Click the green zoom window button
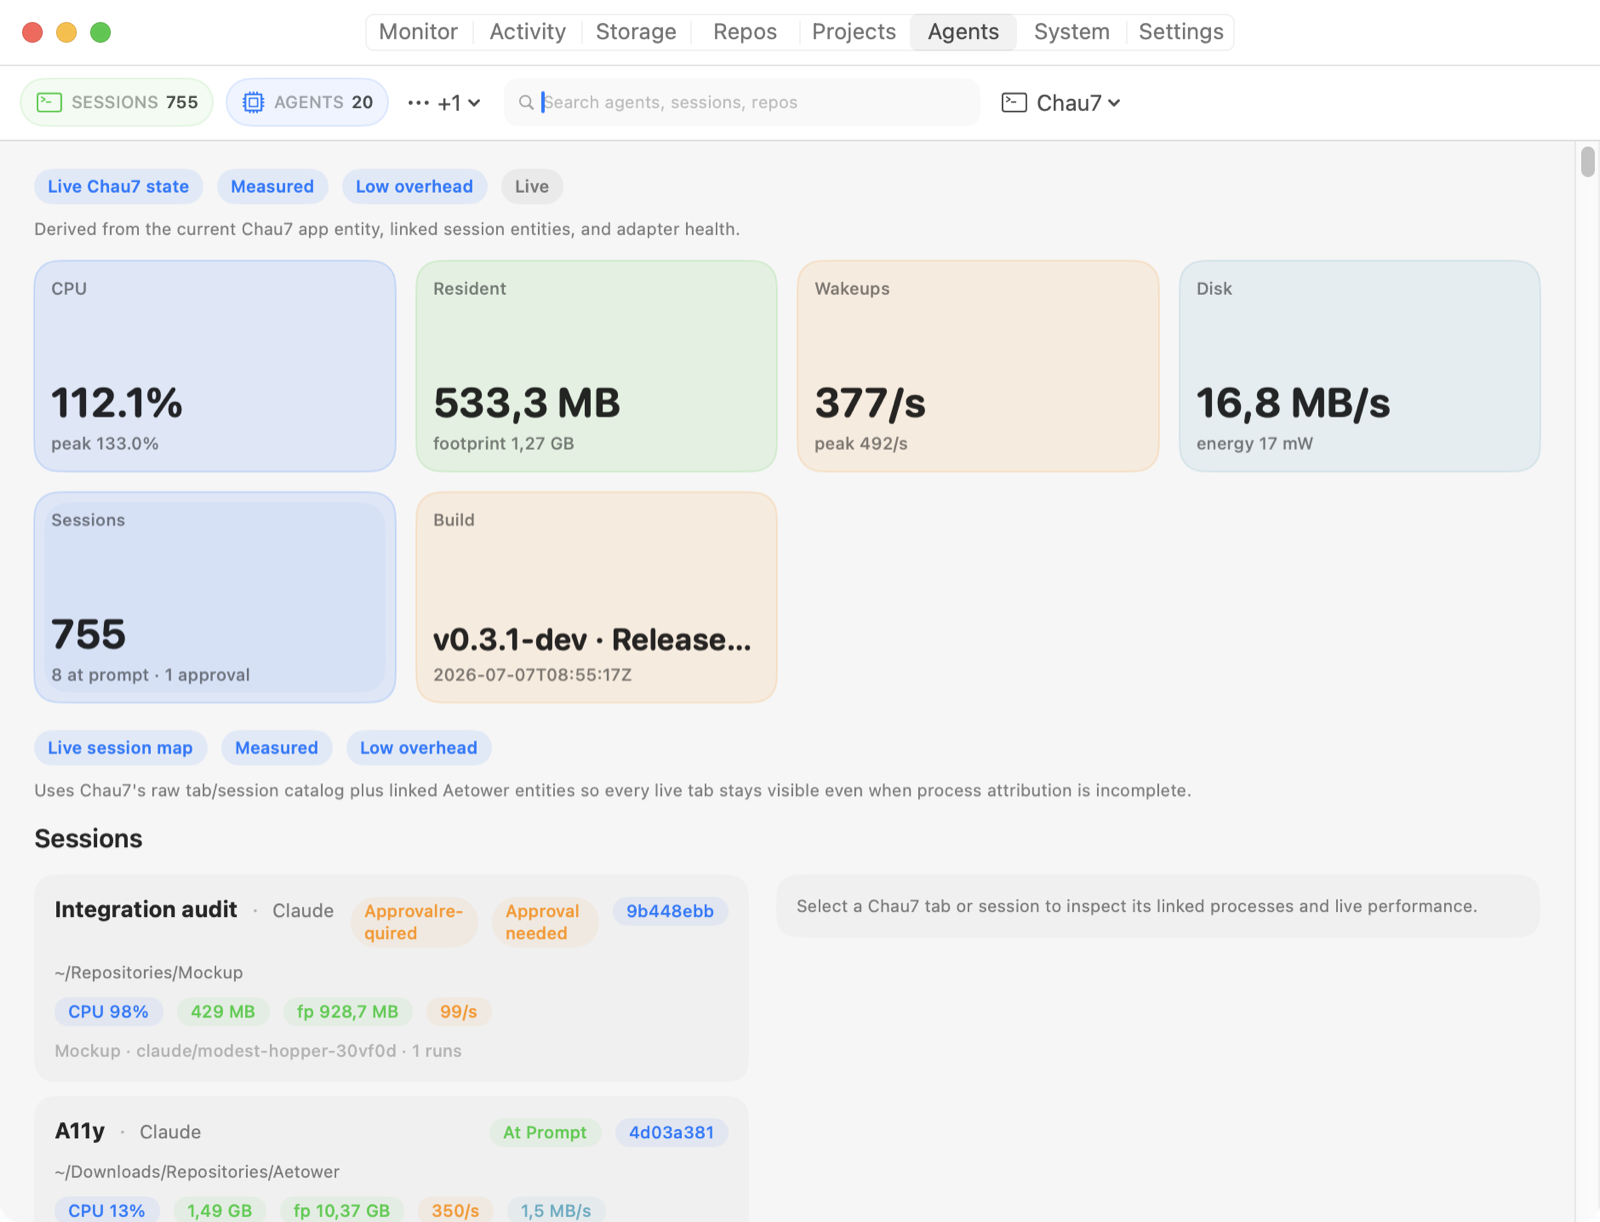The height and width of the screenshot is (1222, 1600). point(100,32)
